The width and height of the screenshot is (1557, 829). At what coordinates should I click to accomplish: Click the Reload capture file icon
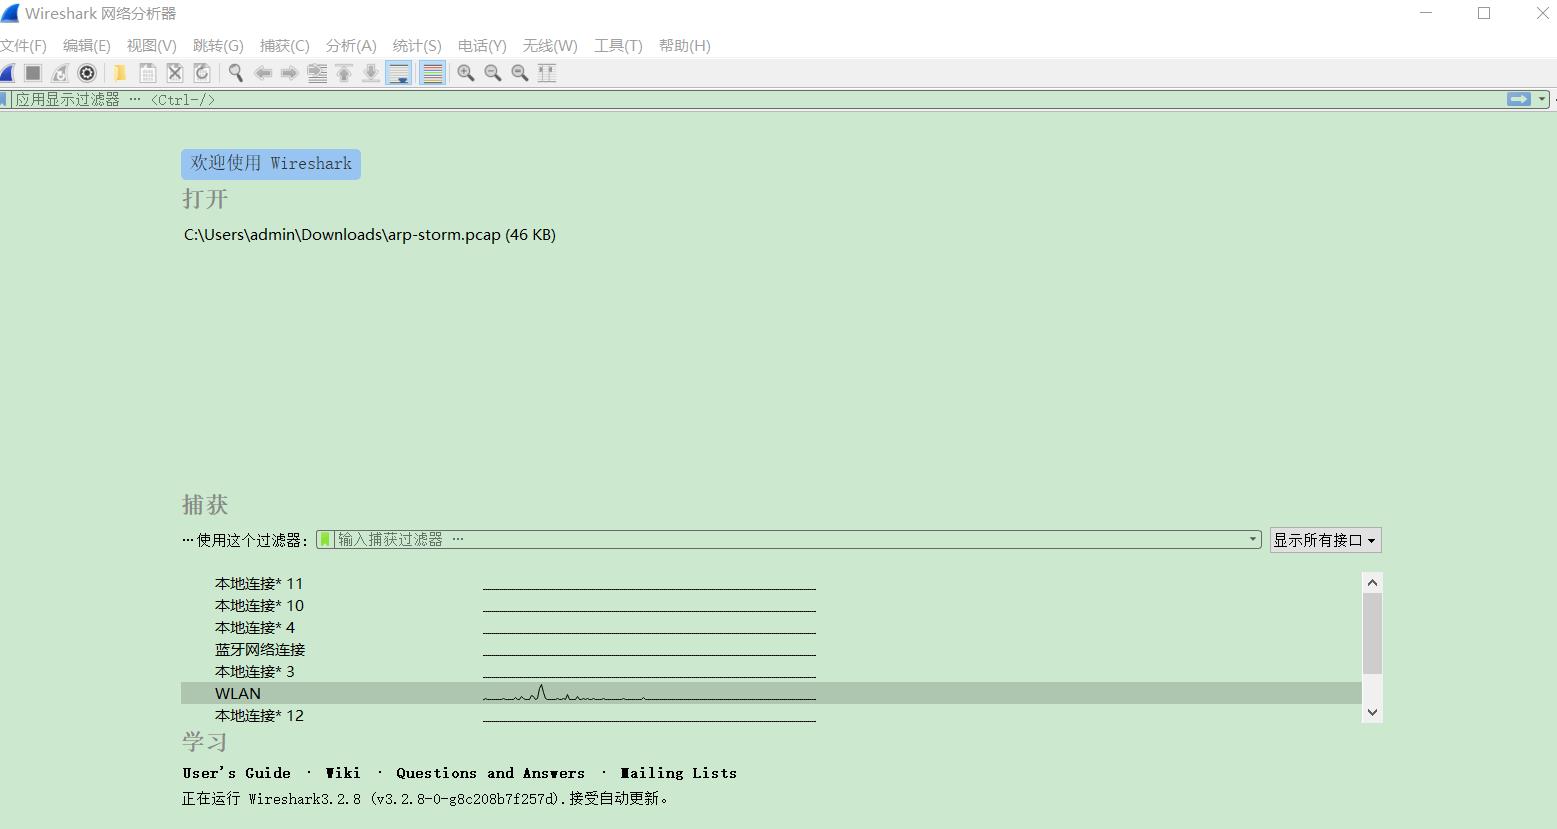[x=202, y=73]
